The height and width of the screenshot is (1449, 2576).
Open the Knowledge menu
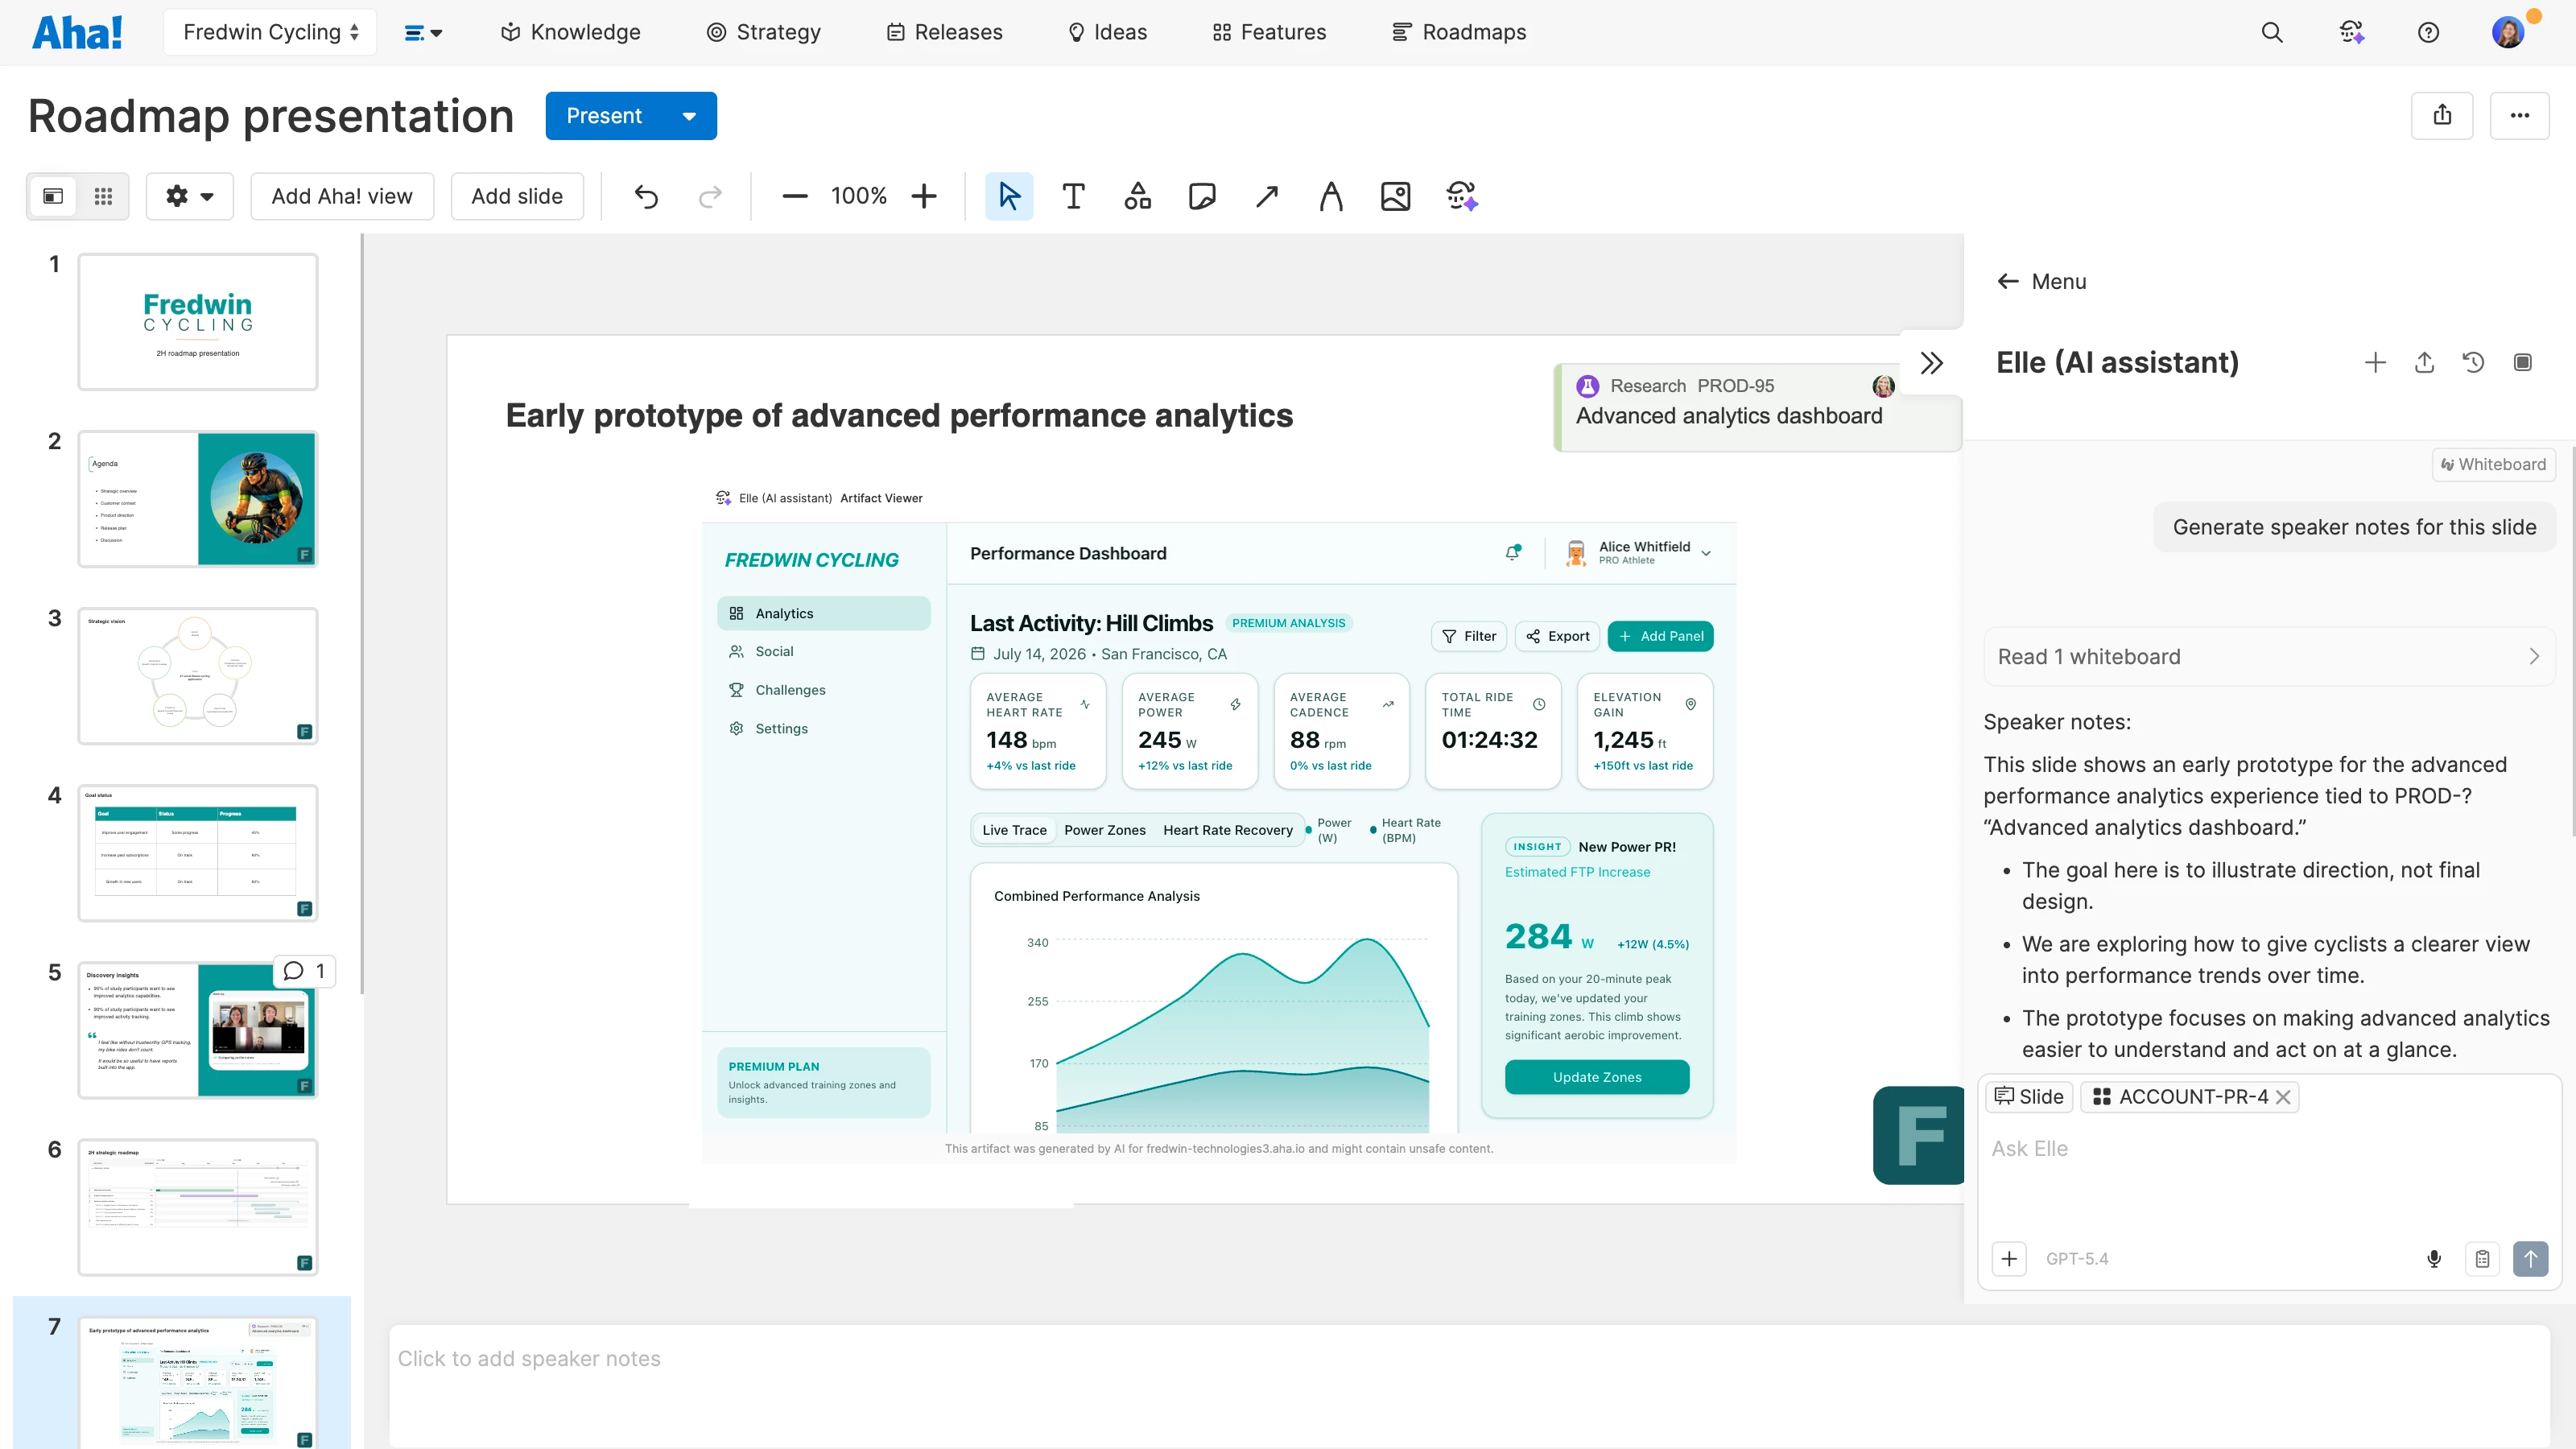tap(570, 32)
